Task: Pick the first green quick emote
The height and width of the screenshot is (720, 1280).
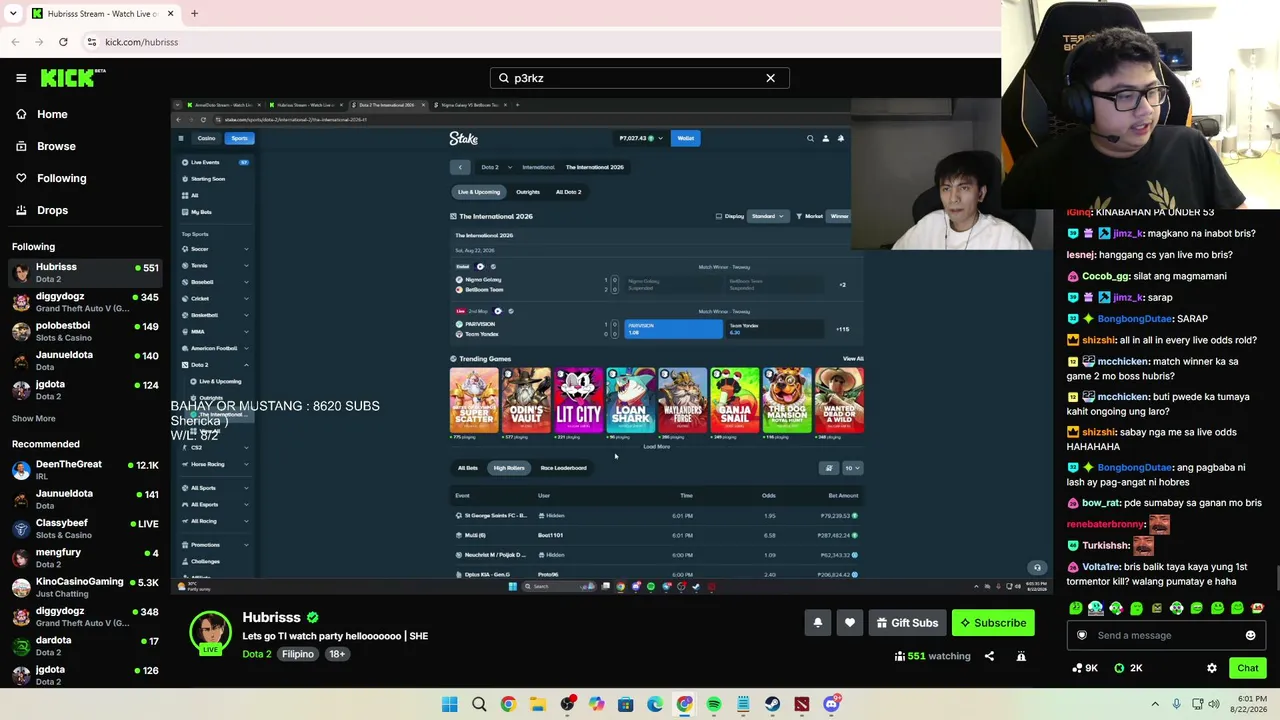Action: point(1076,608)
